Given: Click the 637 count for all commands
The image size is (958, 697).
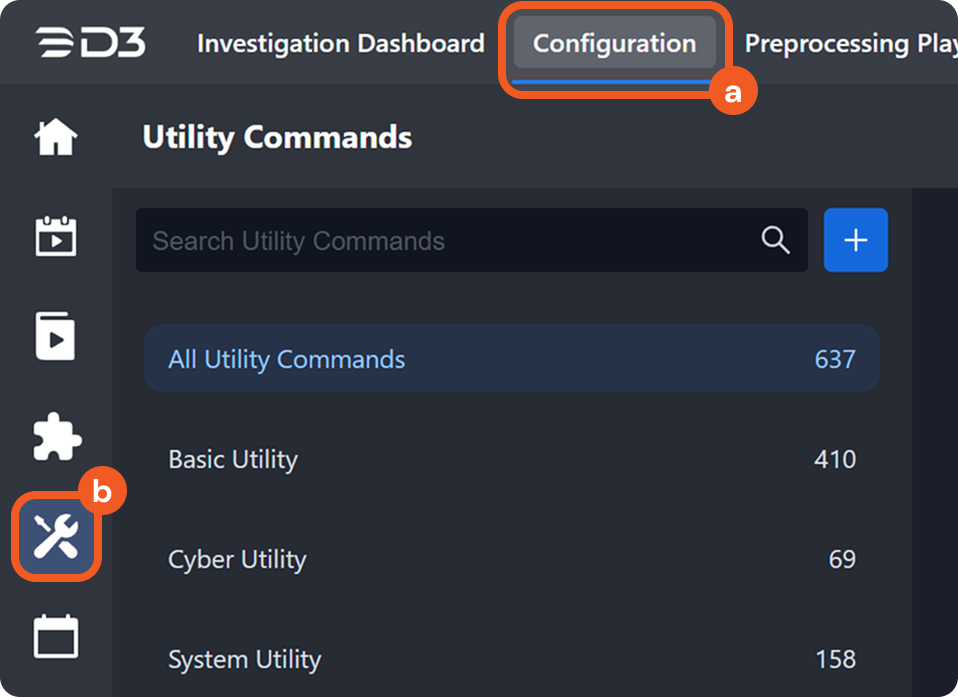Looking at the screenshot, I should [834, 359].
